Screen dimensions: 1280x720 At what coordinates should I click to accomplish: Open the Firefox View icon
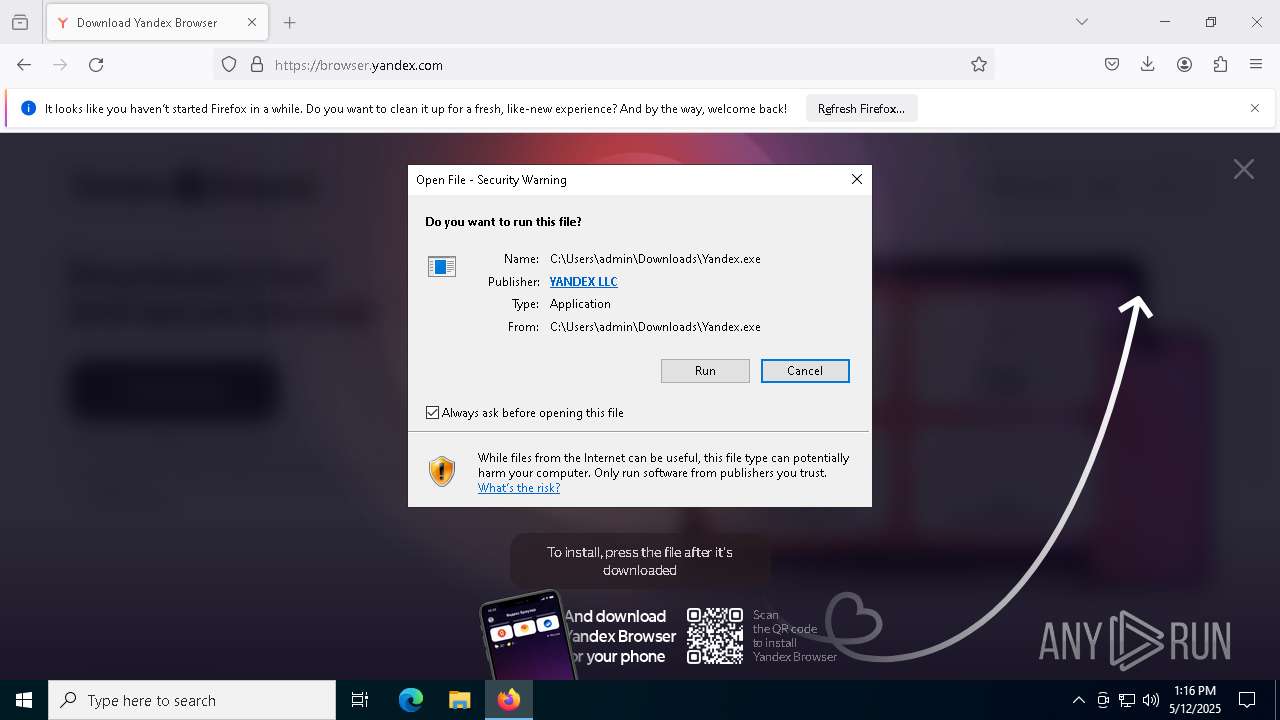pyautogui.click(x=20, y=22)
